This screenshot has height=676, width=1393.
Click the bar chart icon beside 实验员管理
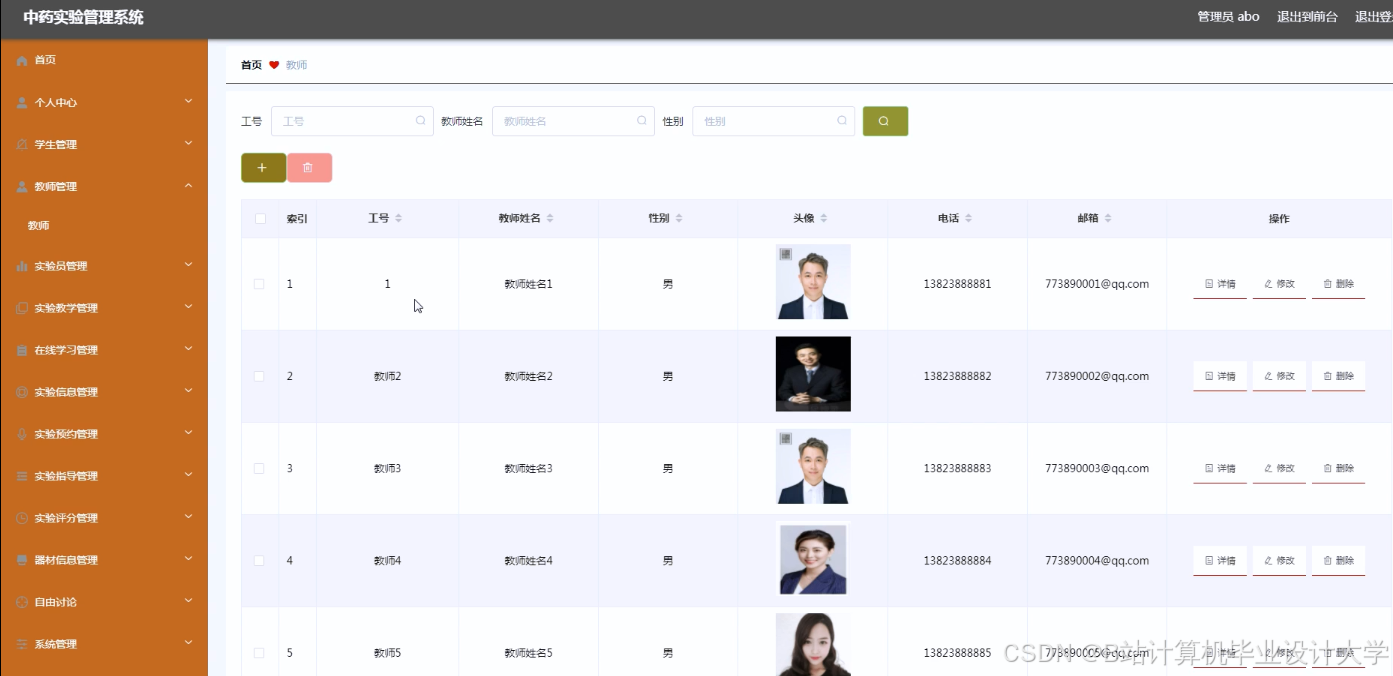[22, 267]
